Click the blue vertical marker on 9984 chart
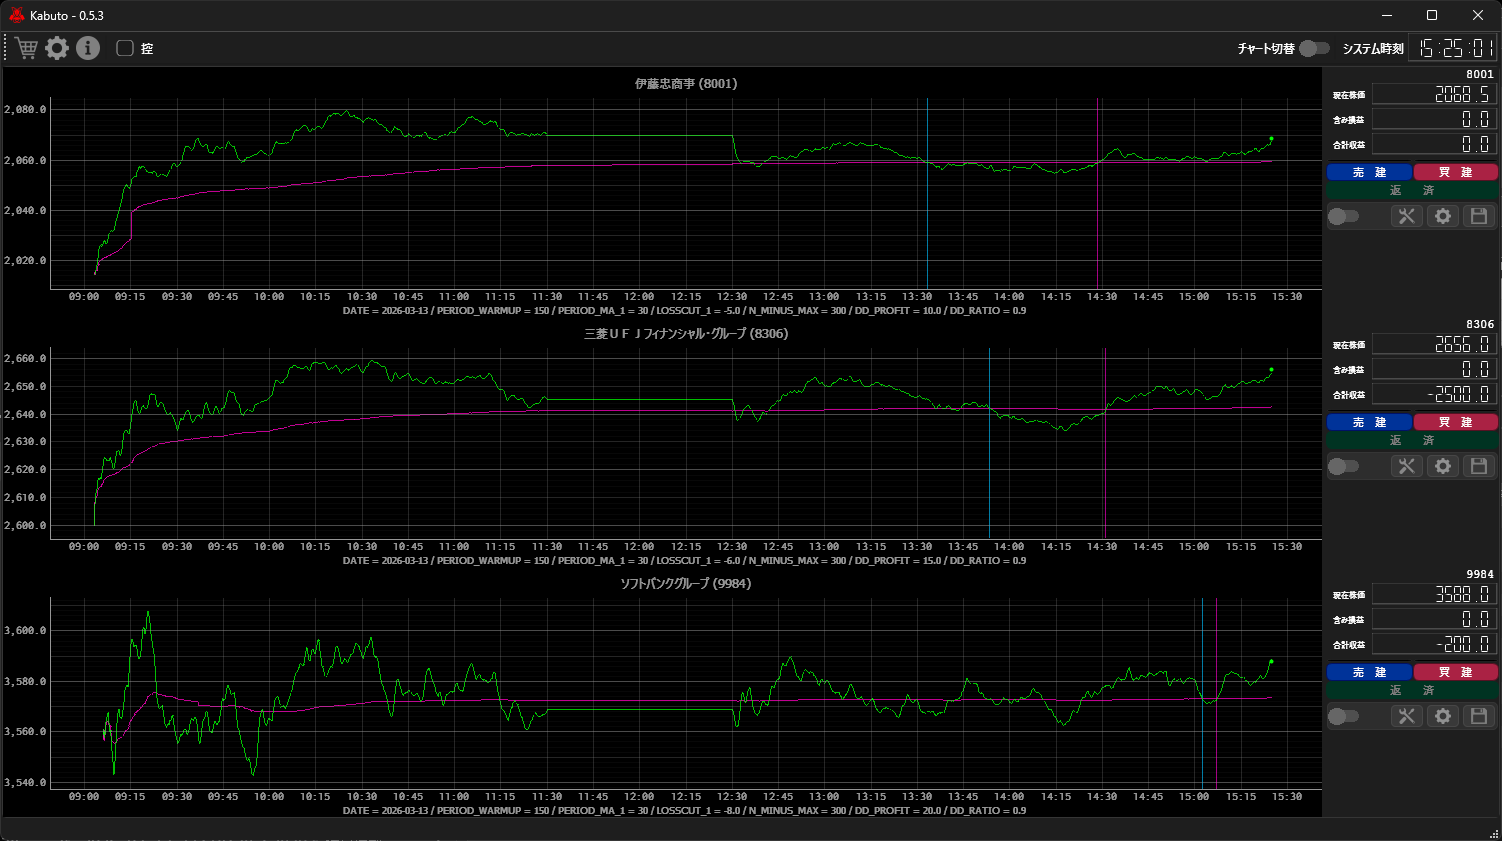 click(1202, 693)
